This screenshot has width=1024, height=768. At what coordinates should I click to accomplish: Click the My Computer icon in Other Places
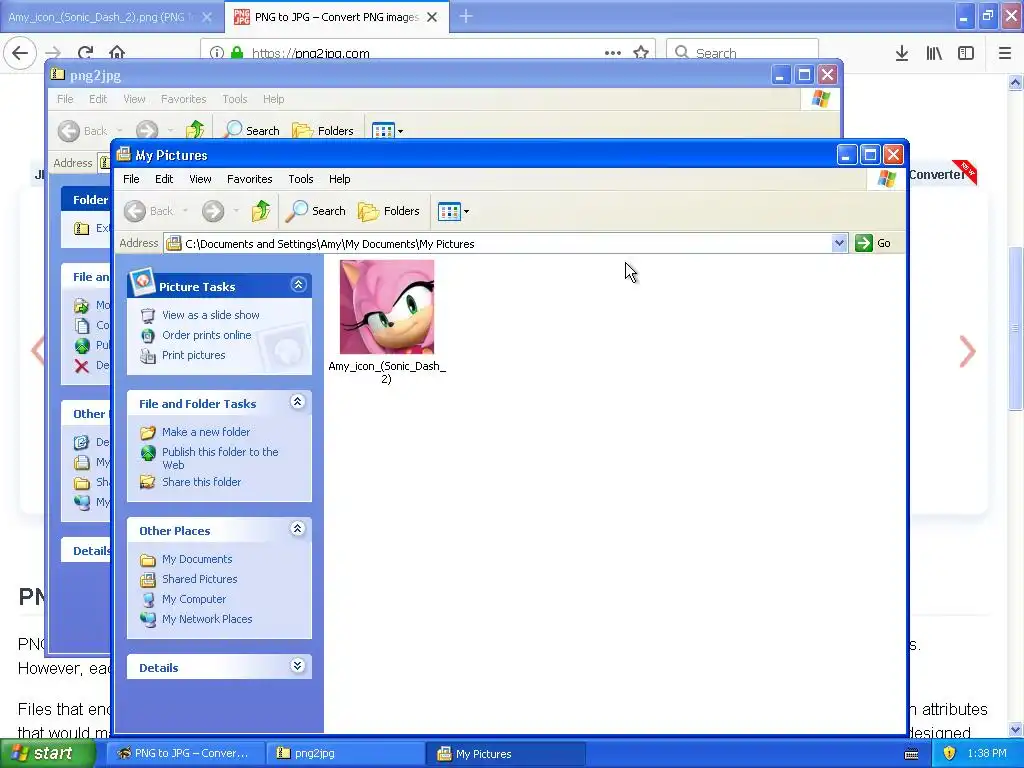[148, 600]
